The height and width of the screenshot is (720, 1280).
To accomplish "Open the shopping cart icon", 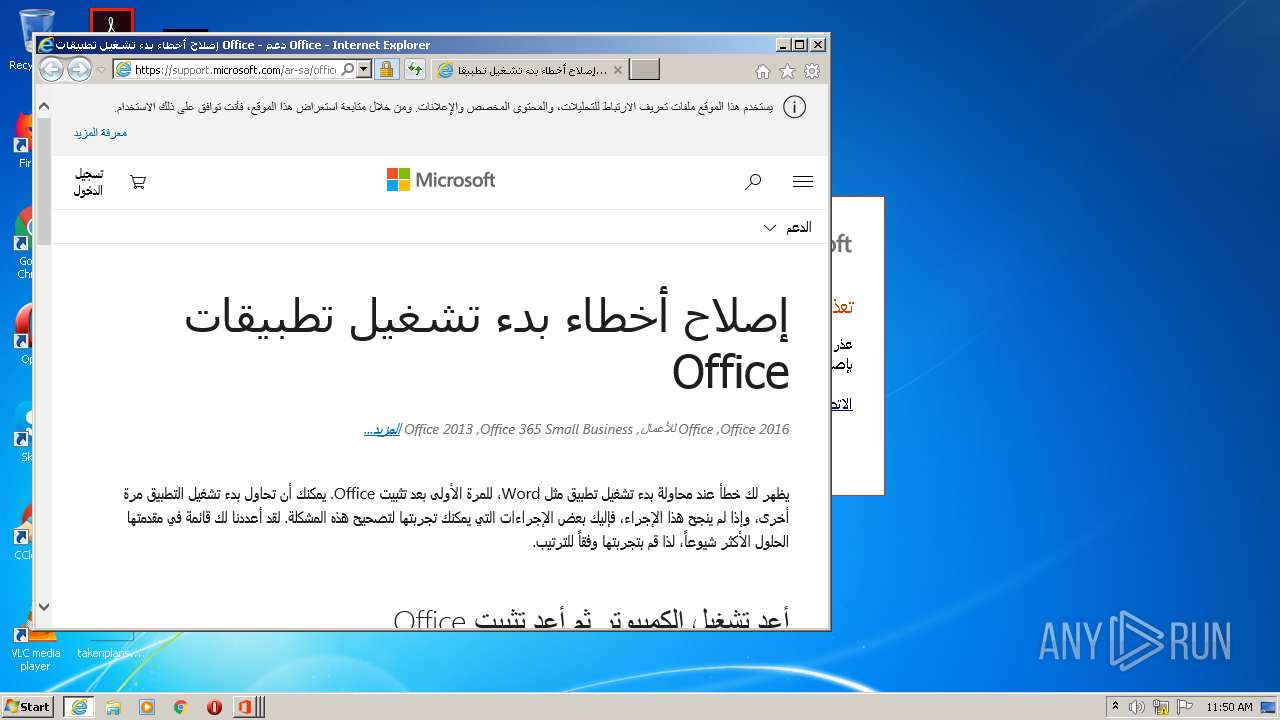I will 138,182.
